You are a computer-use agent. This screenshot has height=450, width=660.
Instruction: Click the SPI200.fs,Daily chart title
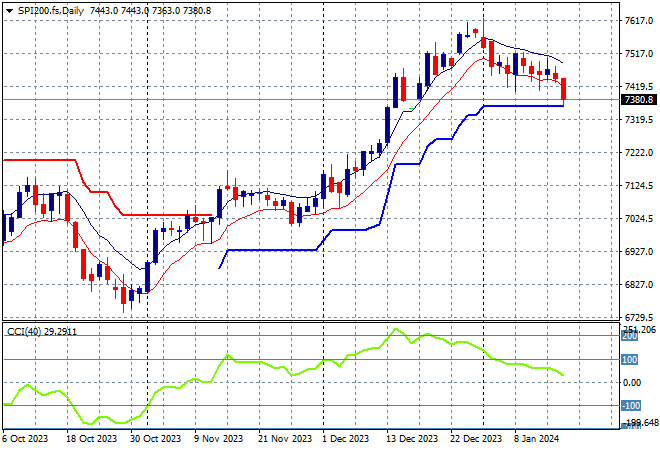click(x=52, y=8)
